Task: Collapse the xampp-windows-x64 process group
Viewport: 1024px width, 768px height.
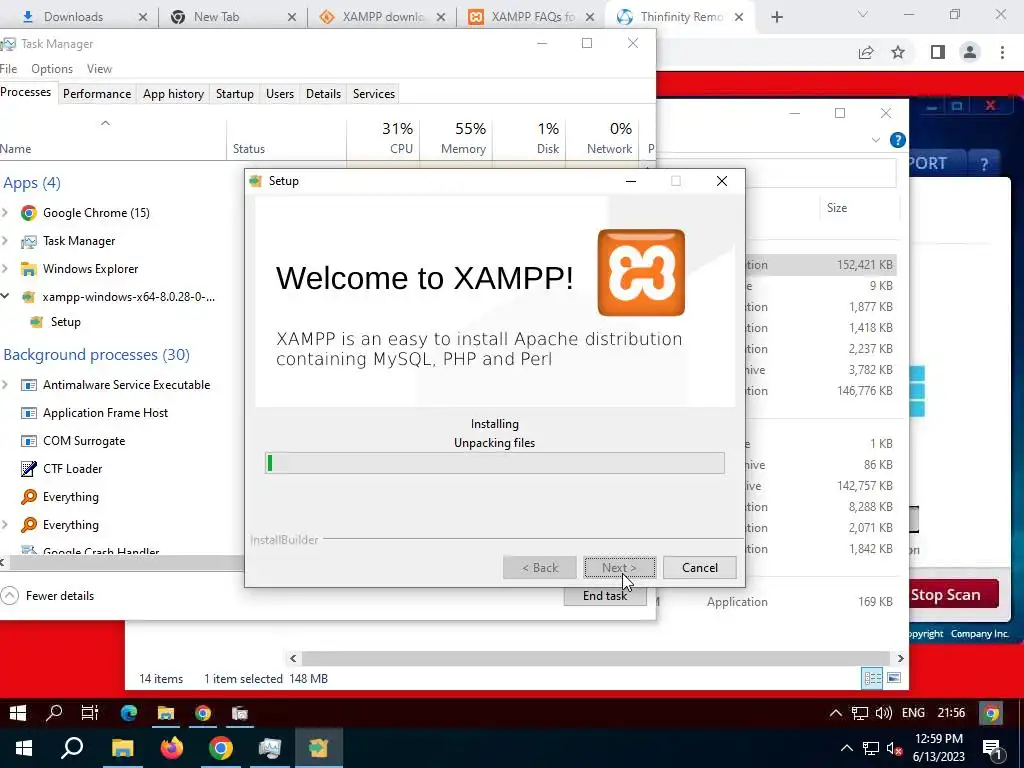Action: [x=5, y=296]
